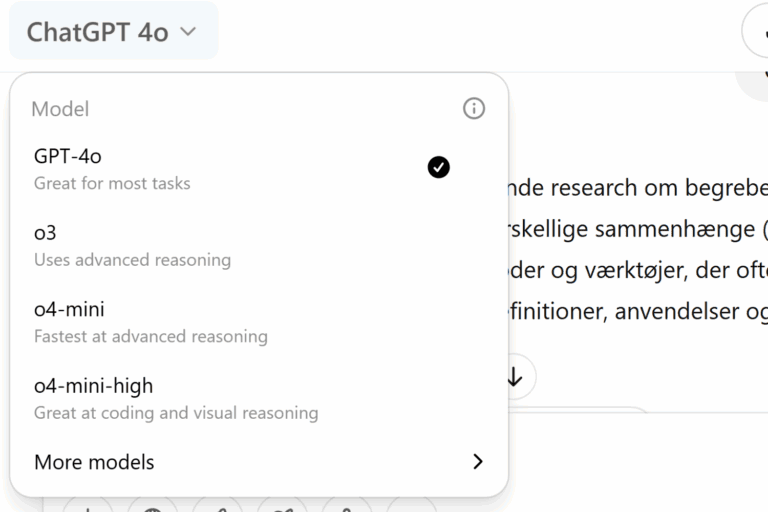Click "Great for most tasks" subtitle
The image size is (768, 512).
point(112,183)
